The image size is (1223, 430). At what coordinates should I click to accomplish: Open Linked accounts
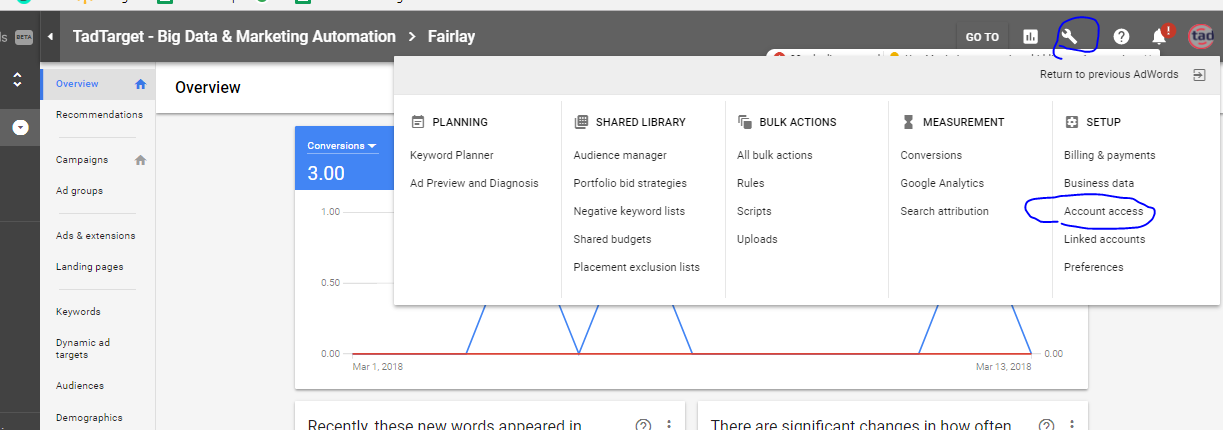1105,239
